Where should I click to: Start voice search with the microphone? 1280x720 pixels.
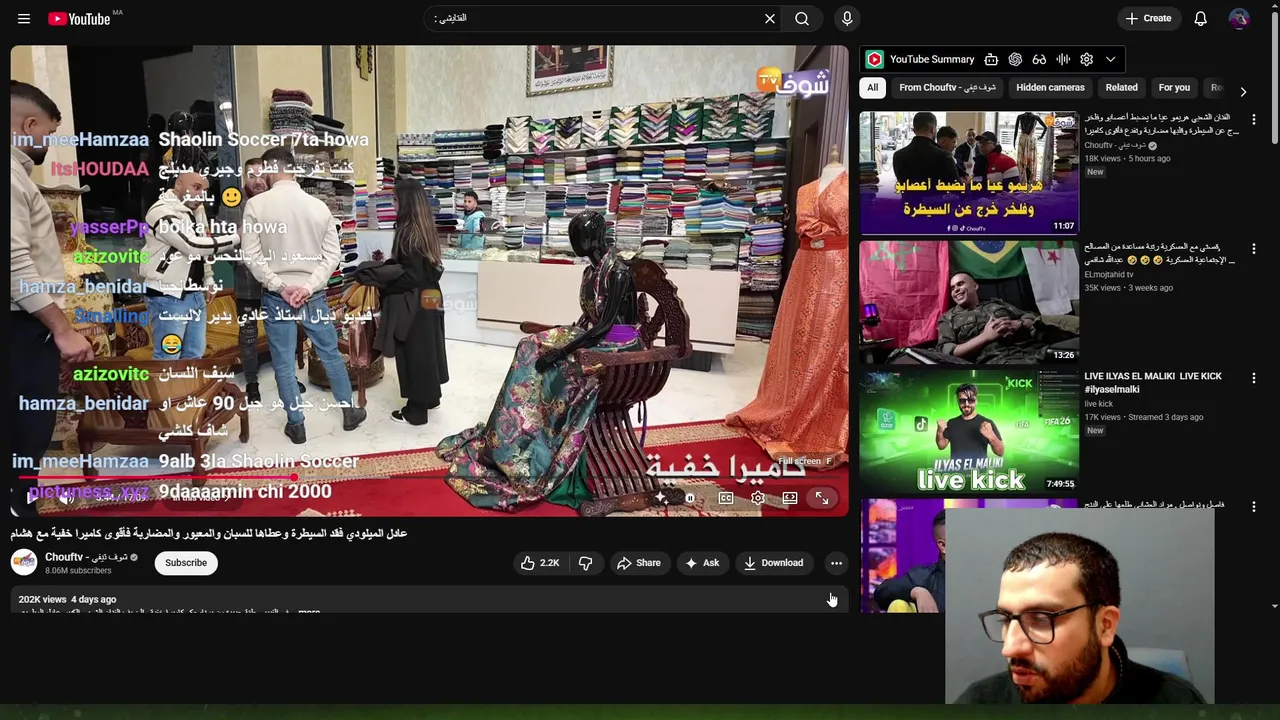tap(847, 18)
